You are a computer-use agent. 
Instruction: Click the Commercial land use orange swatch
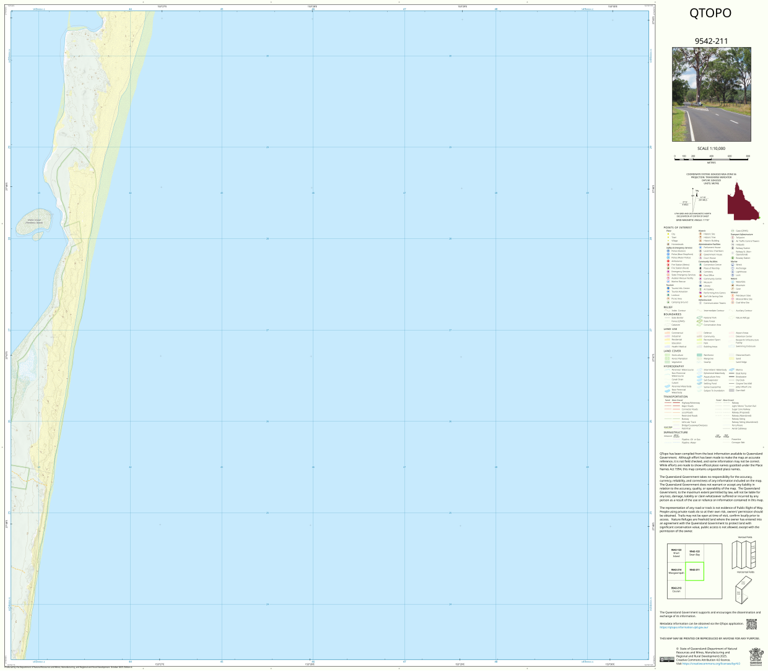(667, 333)
